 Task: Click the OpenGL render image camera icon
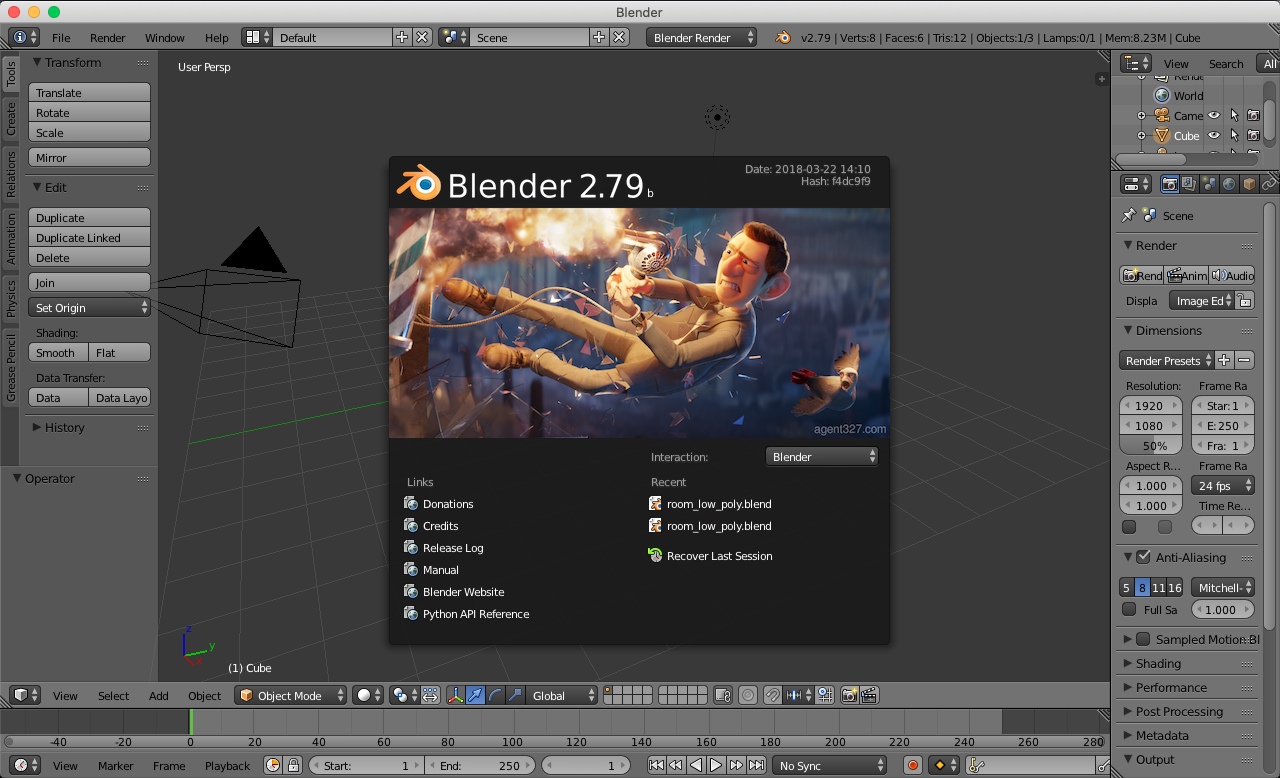[x=850, y=695]
